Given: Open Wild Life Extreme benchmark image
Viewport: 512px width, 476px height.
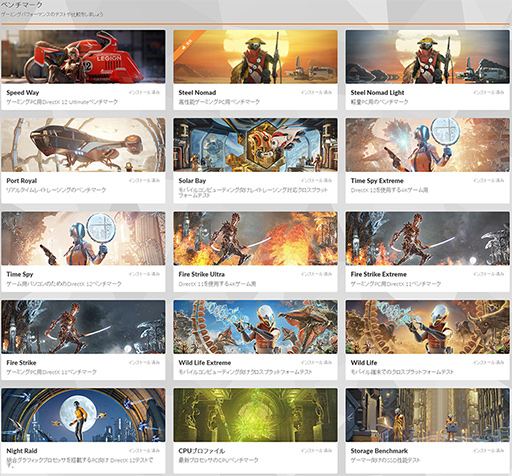Looking at the screenshot, I should coord(255,327).
